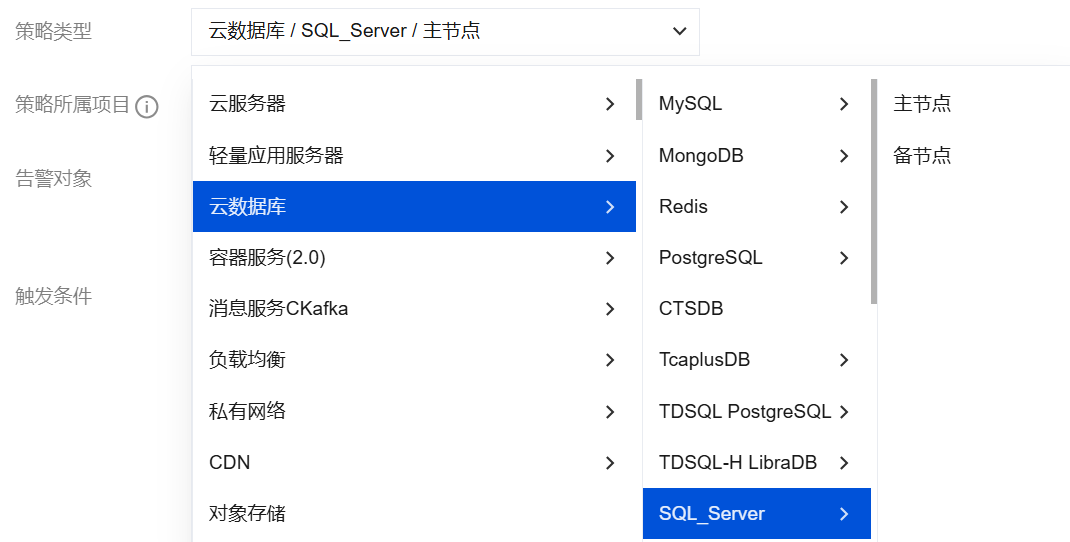1070x542 pixels.
Task: Choose MySQL database type
Action: pos(757,104)
